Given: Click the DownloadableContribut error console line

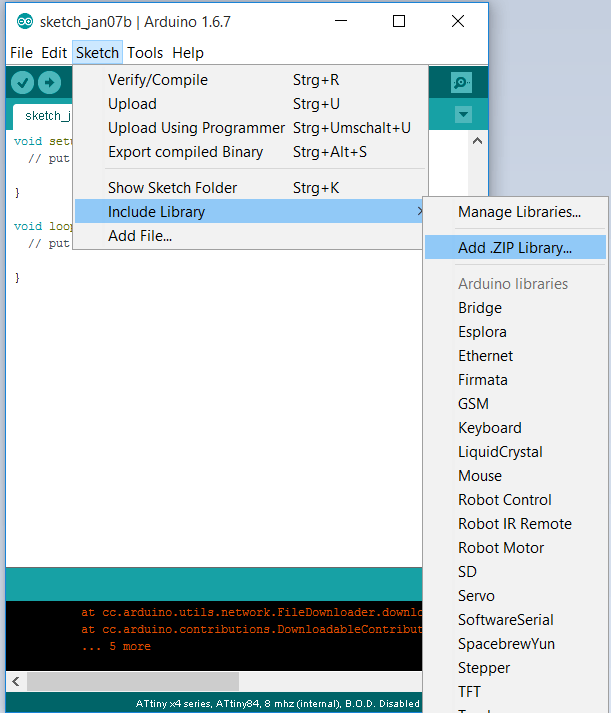Looking at the screenshot, I should point(251,629).
